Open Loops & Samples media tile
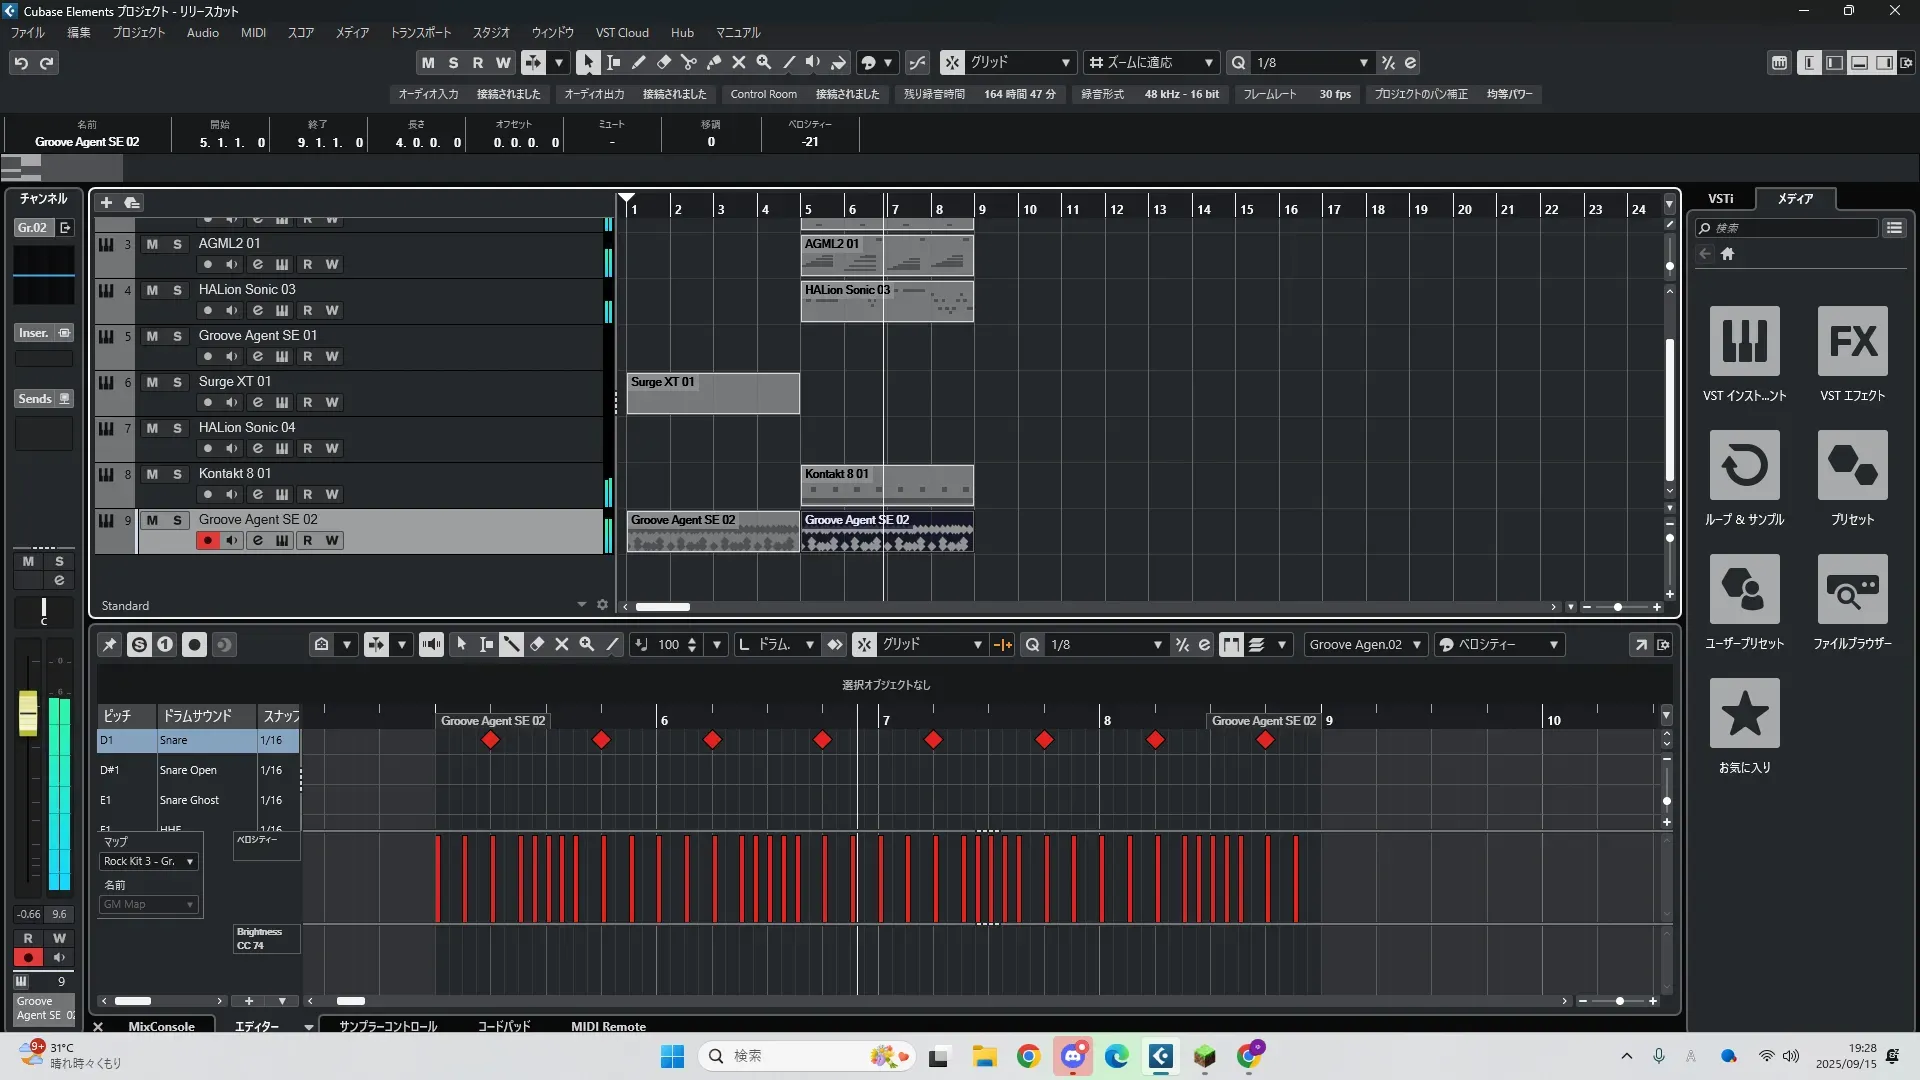Image resolution: width=1920 pixels, height=1080 pixels. (x=1744, y=466)
